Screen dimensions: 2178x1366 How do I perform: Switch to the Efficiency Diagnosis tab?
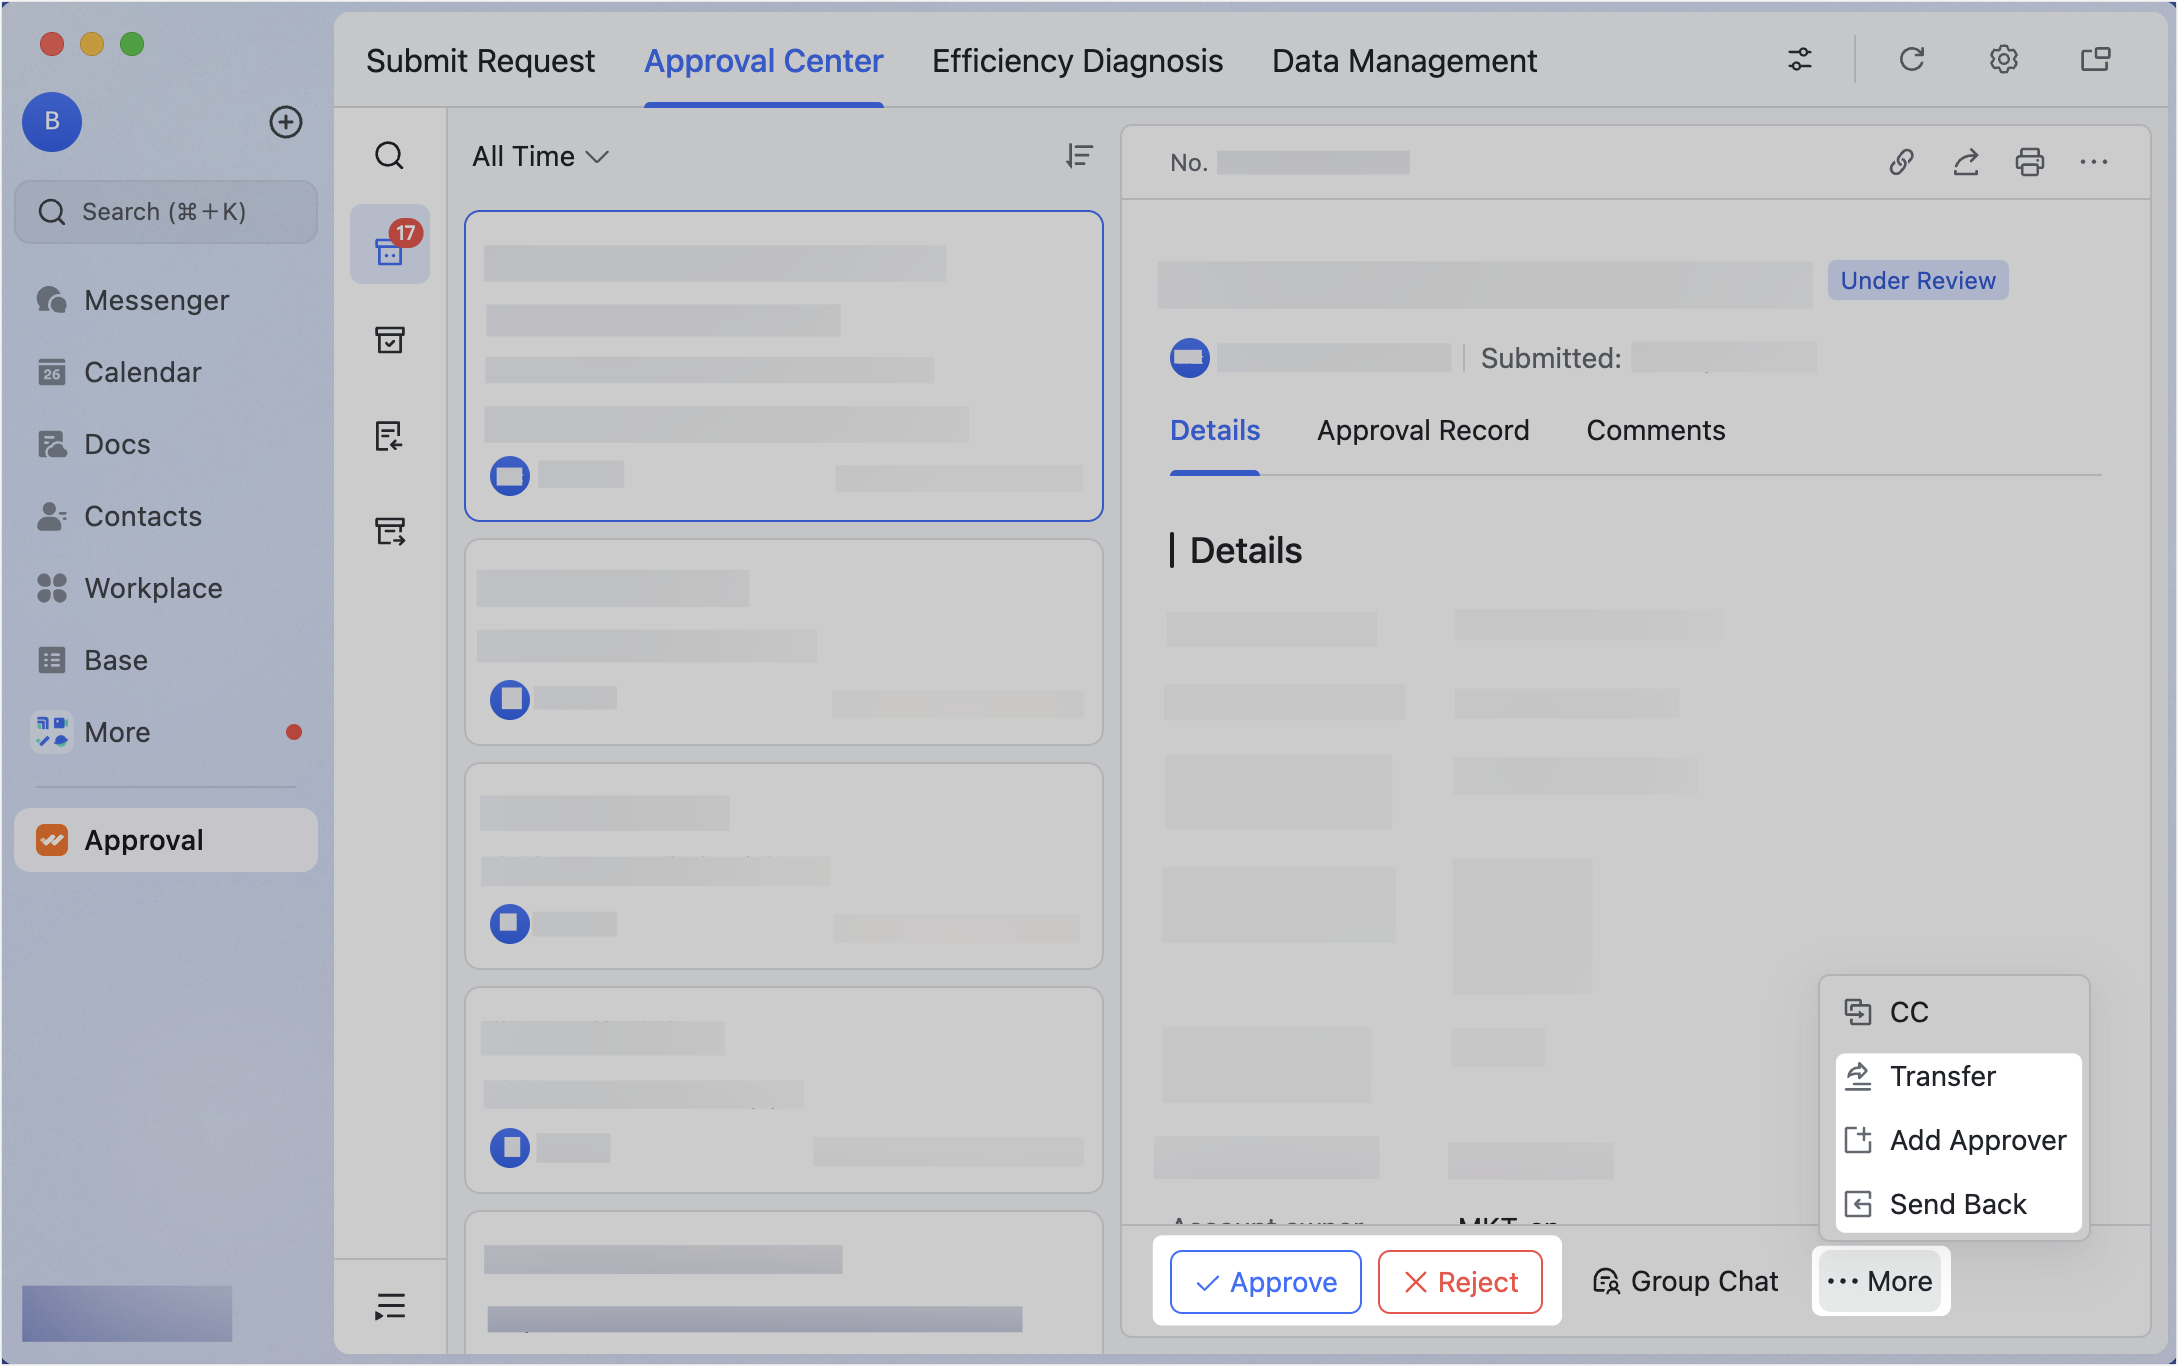pyautogui.click(x=1077, y=61)
